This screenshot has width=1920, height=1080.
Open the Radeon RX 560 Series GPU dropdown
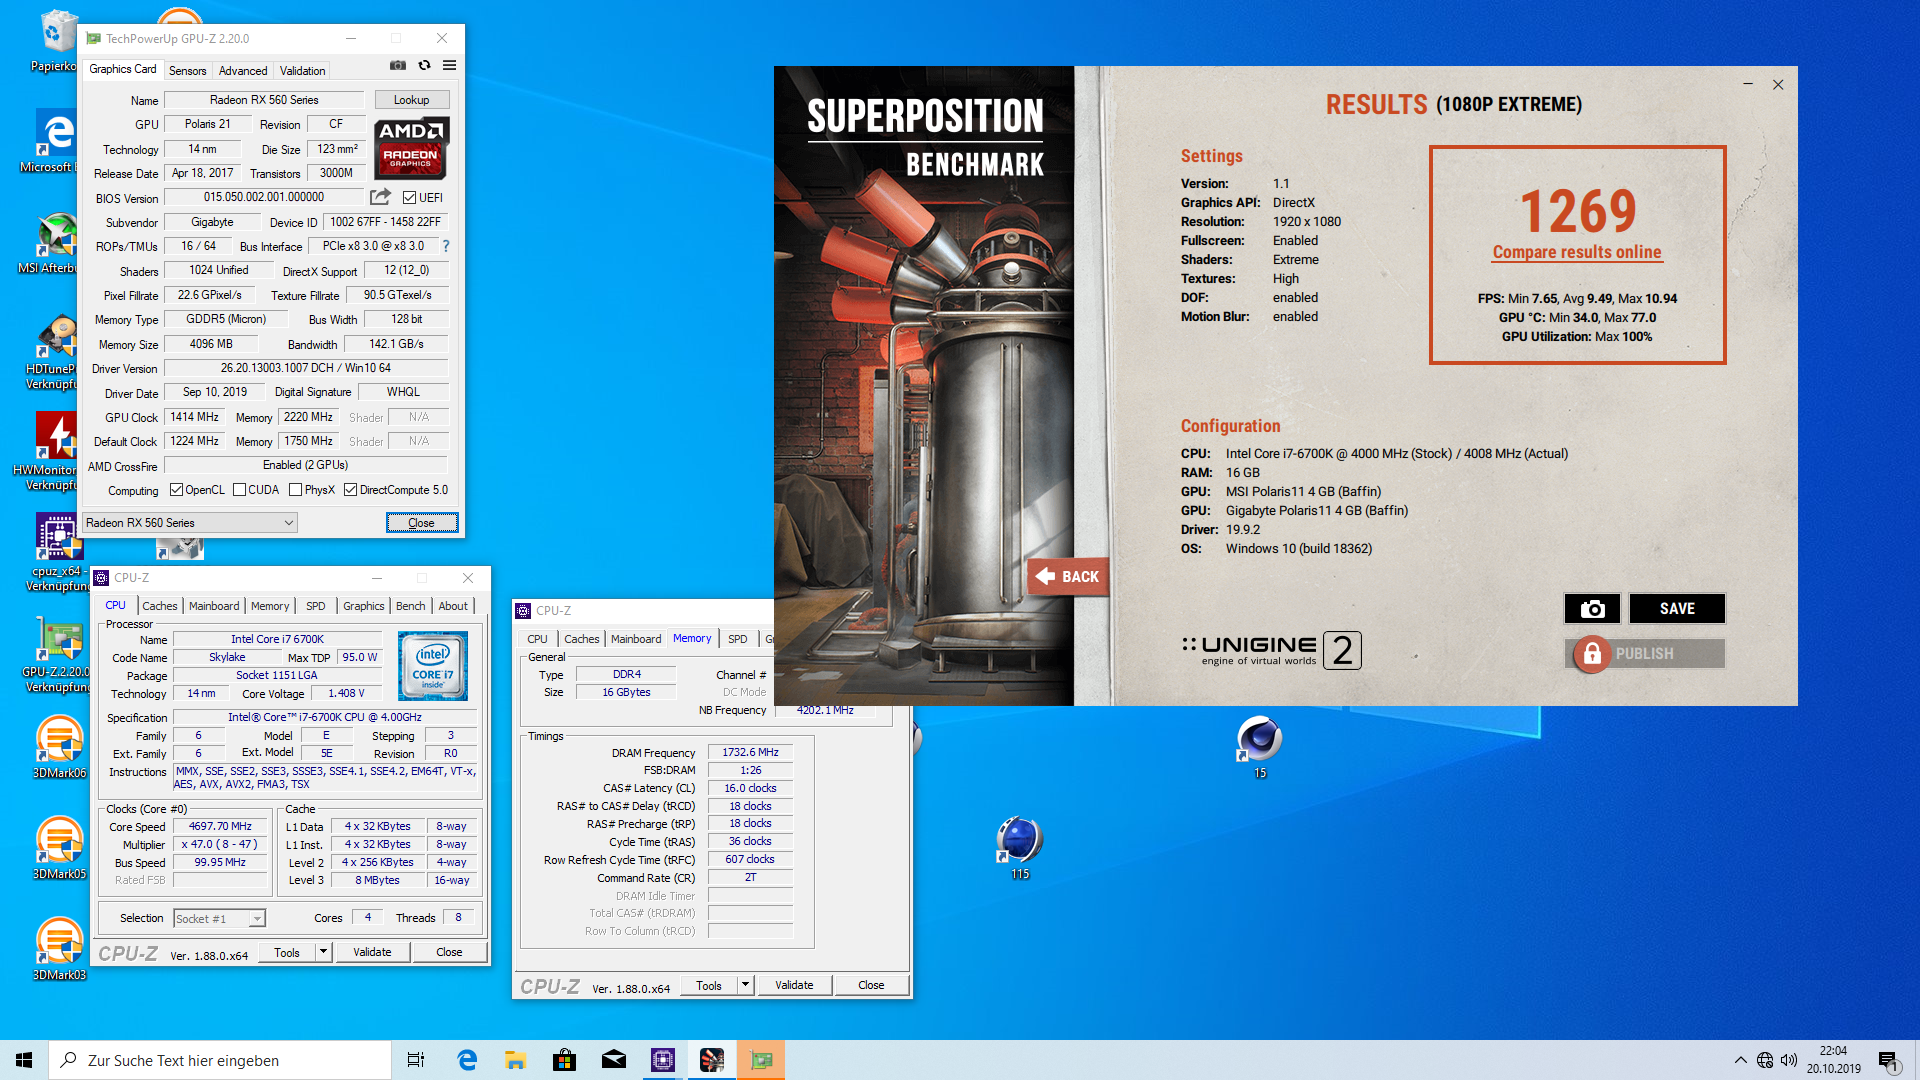coord(190,523)
